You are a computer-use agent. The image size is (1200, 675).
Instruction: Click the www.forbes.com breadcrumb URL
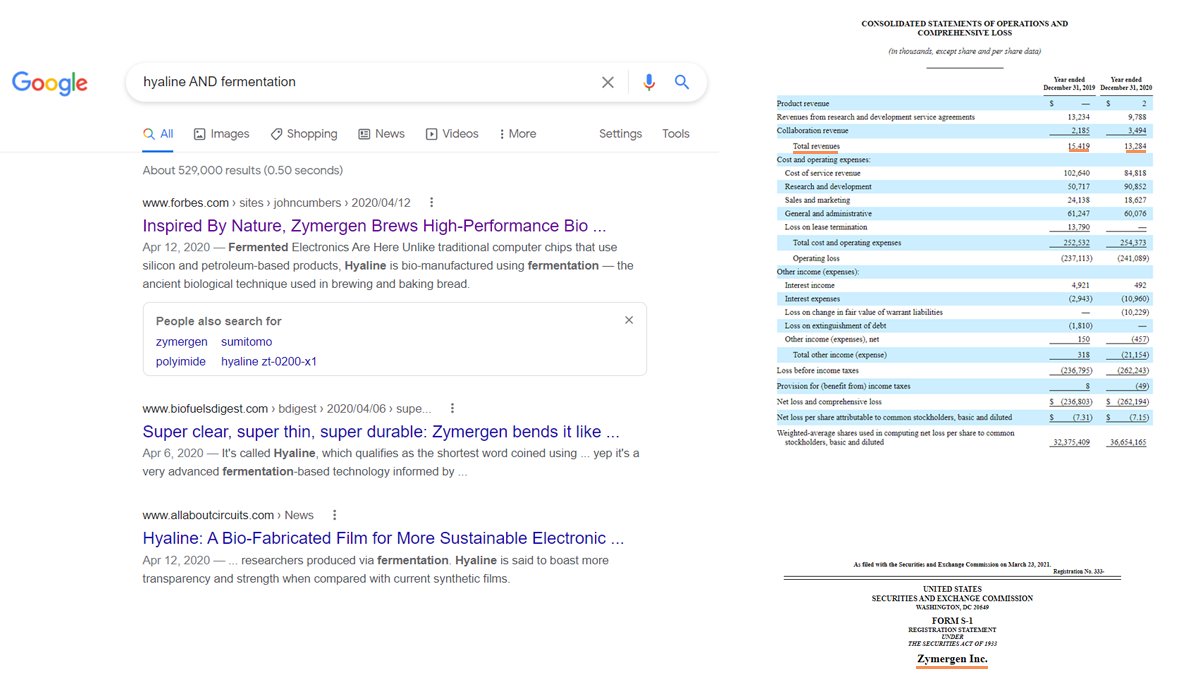pyautogui.click(x=277, y=202)
